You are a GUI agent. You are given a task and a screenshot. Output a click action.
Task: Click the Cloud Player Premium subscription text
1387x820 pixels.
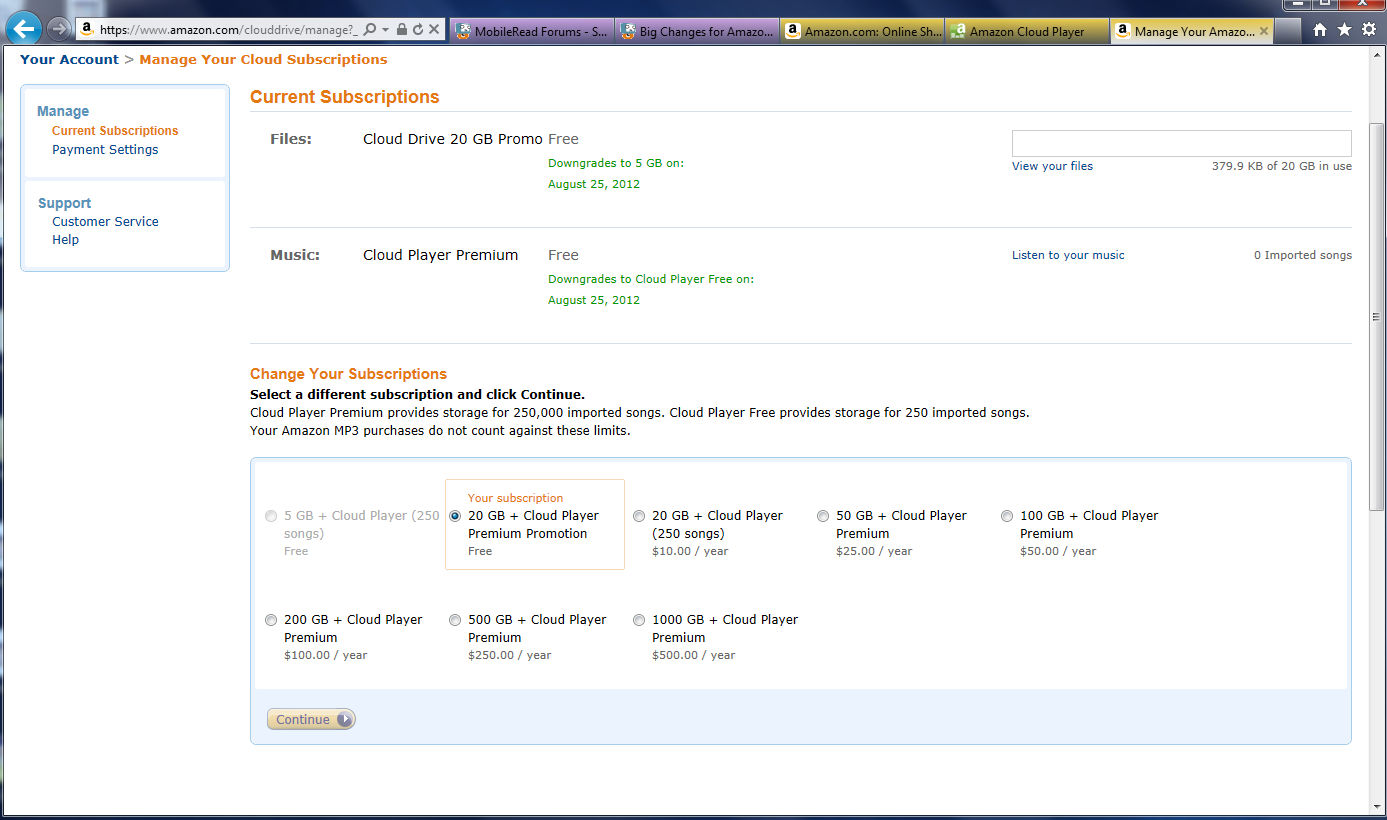440,255
